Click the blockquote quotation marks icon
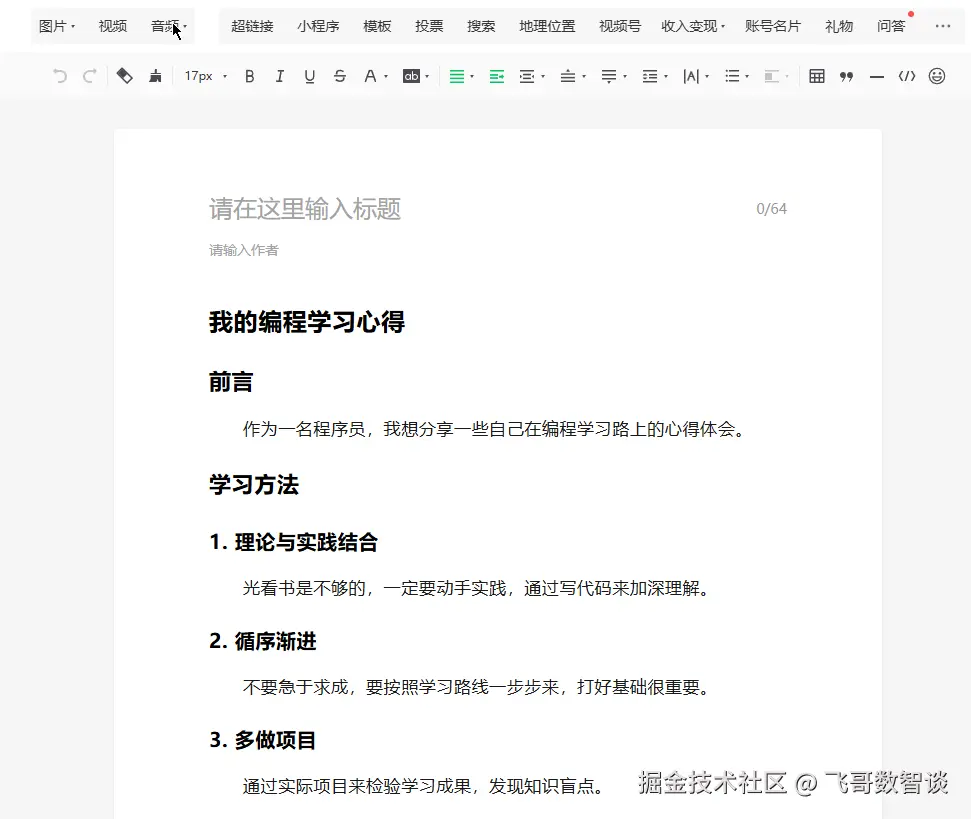This screenshot has width=971, height=819. point(847,77)
